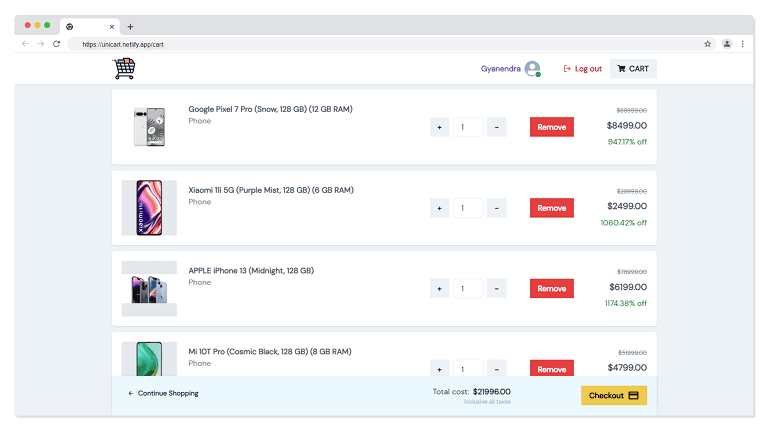Open the CART button in header
The image size is (768, 430).
click(633, 69)
